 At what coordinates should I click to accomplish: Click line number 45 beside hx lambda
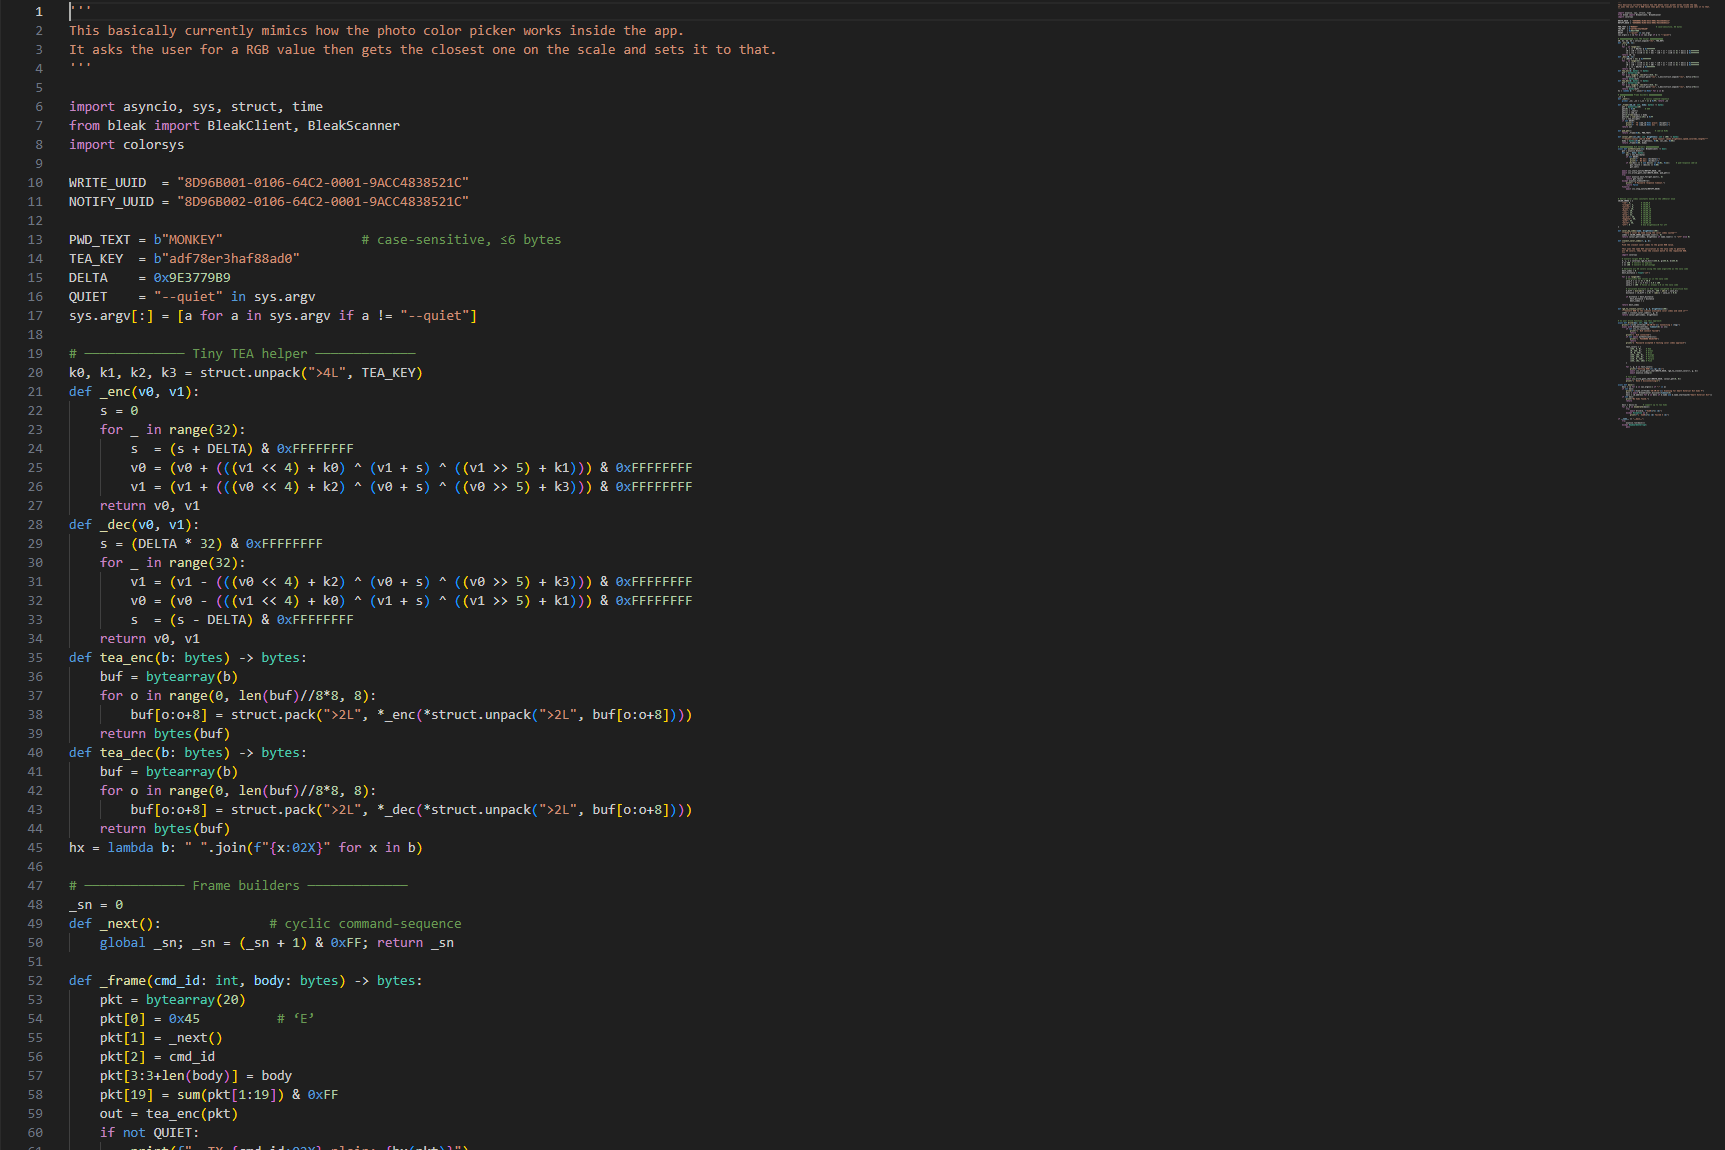pyautogui.click(x=35, y=847)
